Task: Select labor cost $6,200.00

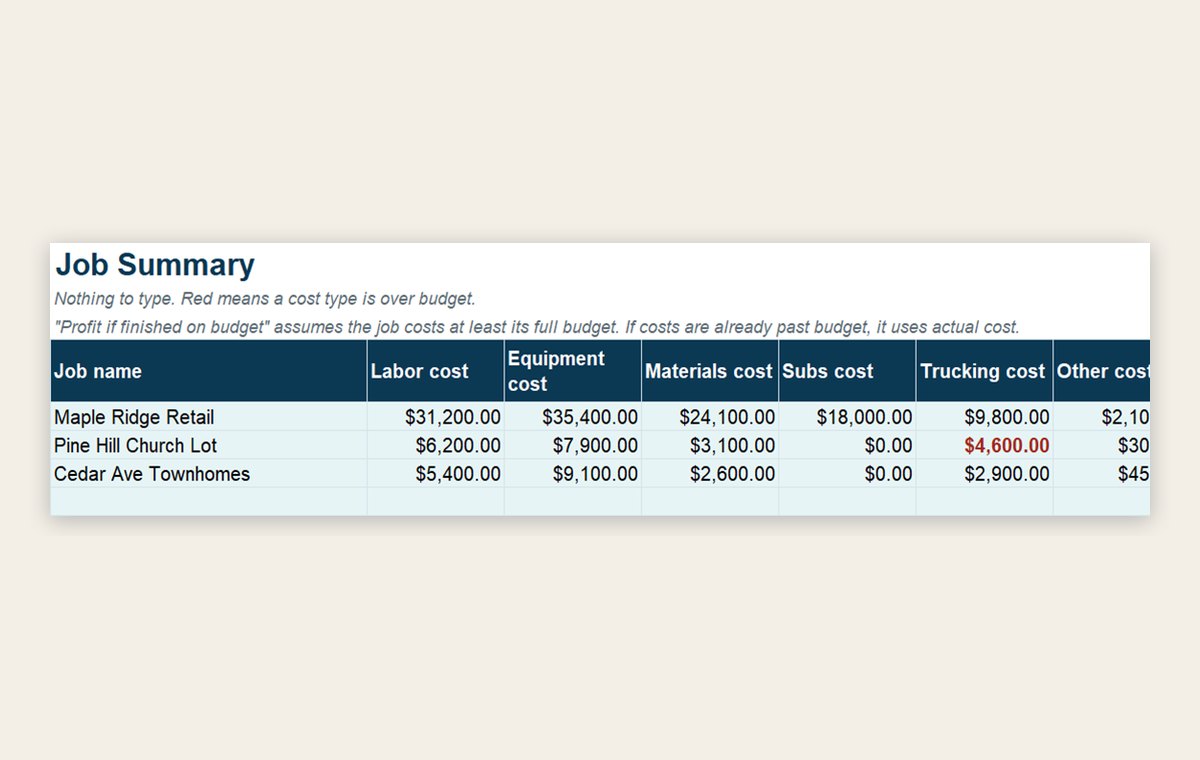Action: pyautogui.click(x=435, y=445)
